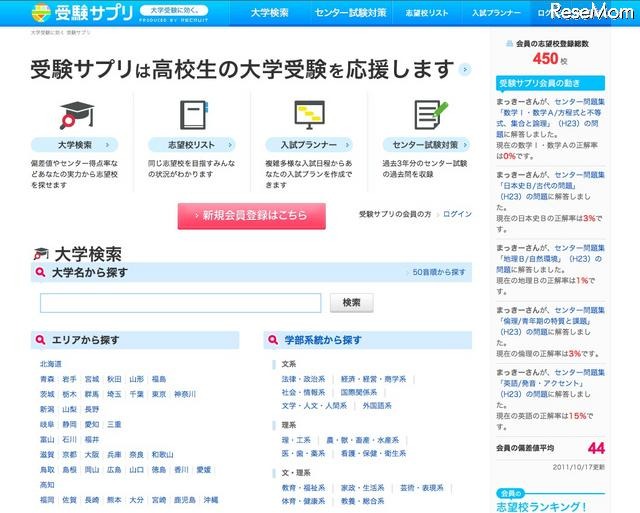The width and height of the screenshot is (640, 513).
Task: Open 大学検索 in the top navigation
Action: [269, 13]
